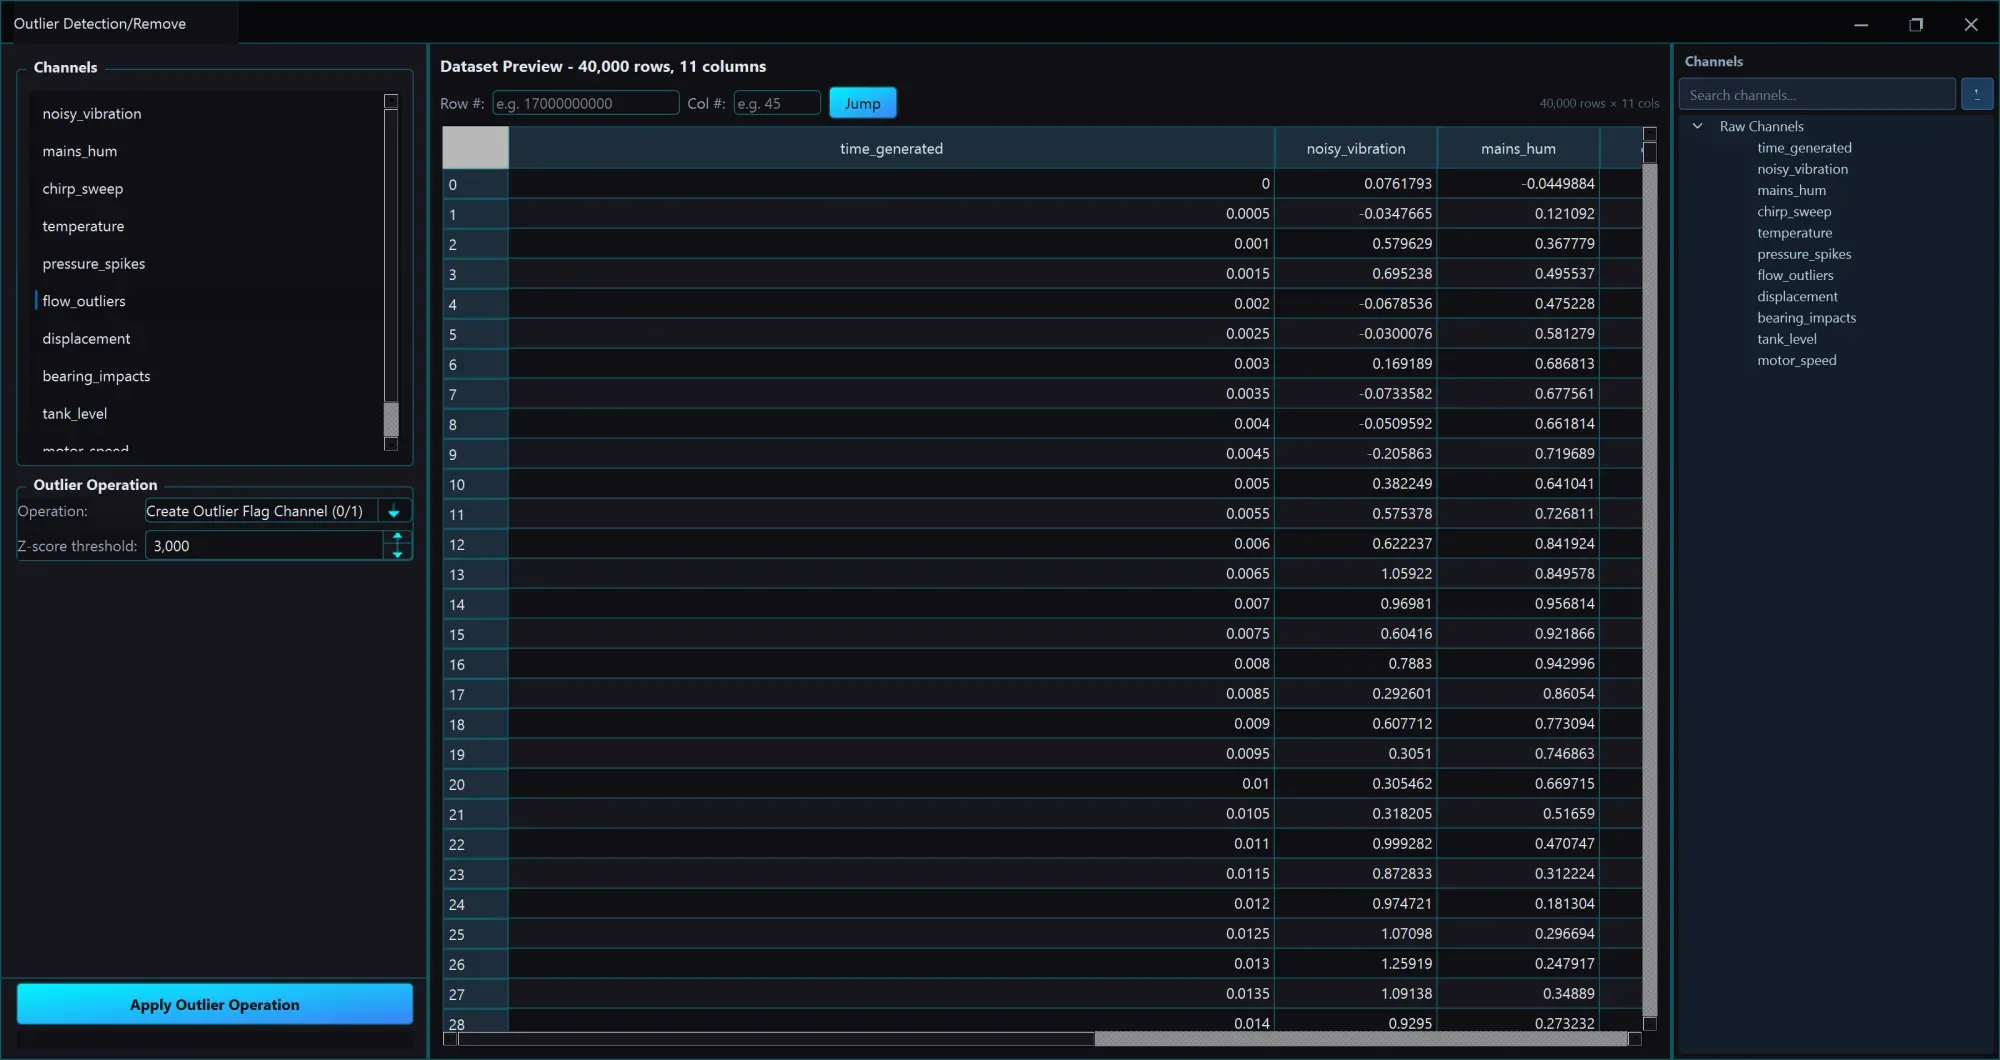
Task: Select bearing_impacts in Raw Channels tree
Action: [1806, 318]
